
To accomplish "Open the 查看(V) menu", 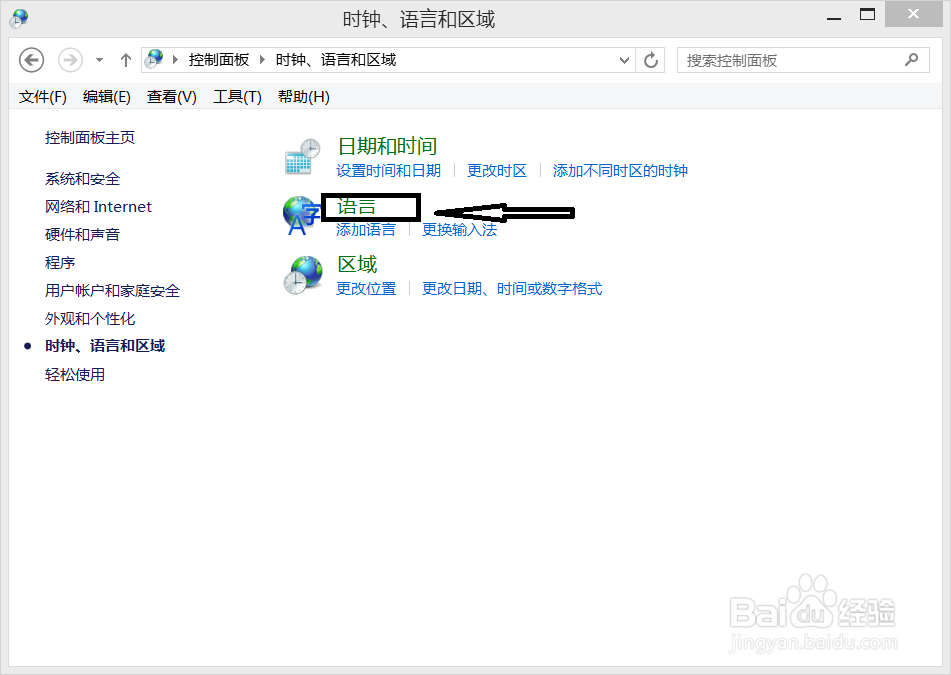I will coord(172,97).
